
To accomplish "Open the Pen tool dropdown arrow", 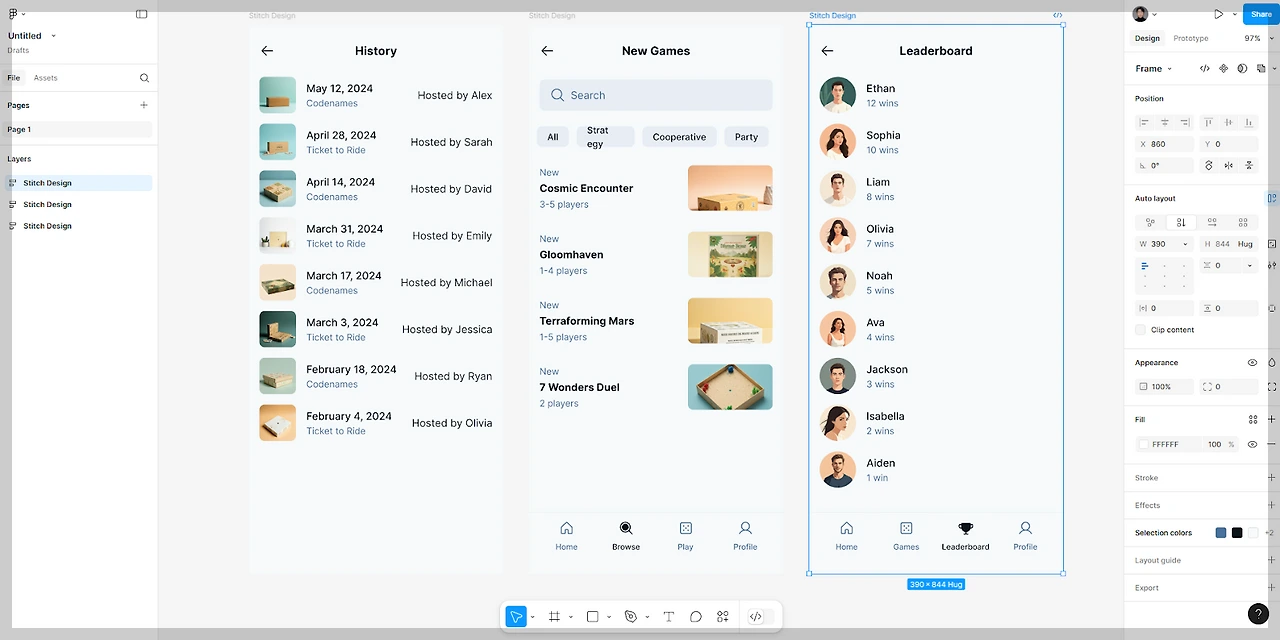I will pyautogui.click(x=647, y=617).
